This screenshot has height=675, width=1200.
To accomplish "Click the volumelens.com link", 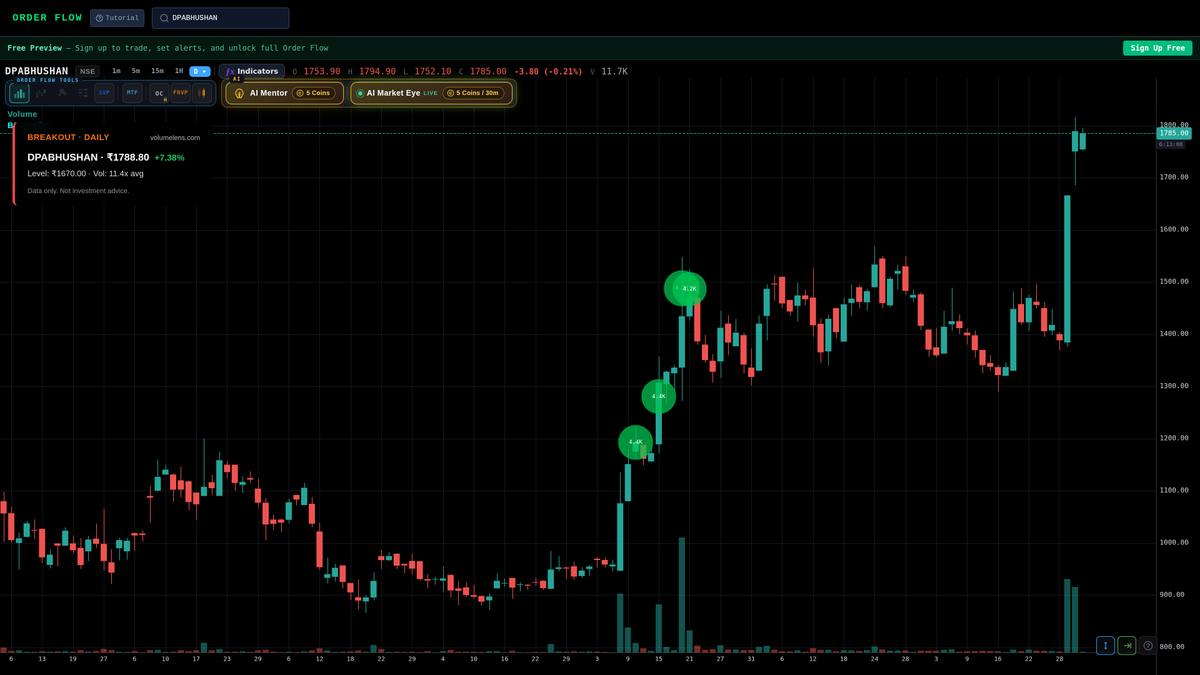I will pos(175,137).
